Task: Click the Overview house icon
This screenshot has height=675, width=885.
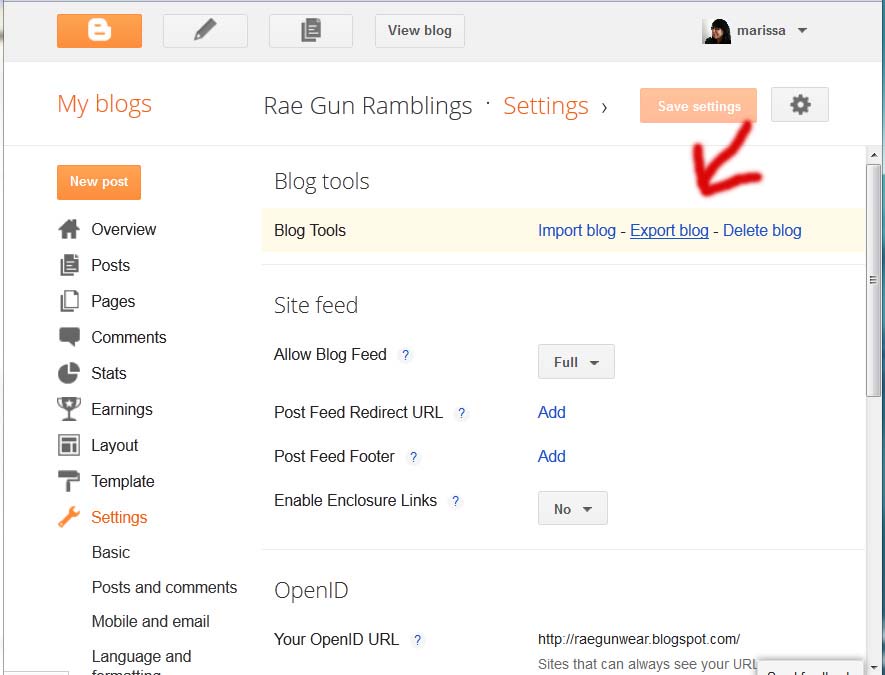Action: point(69,229)
